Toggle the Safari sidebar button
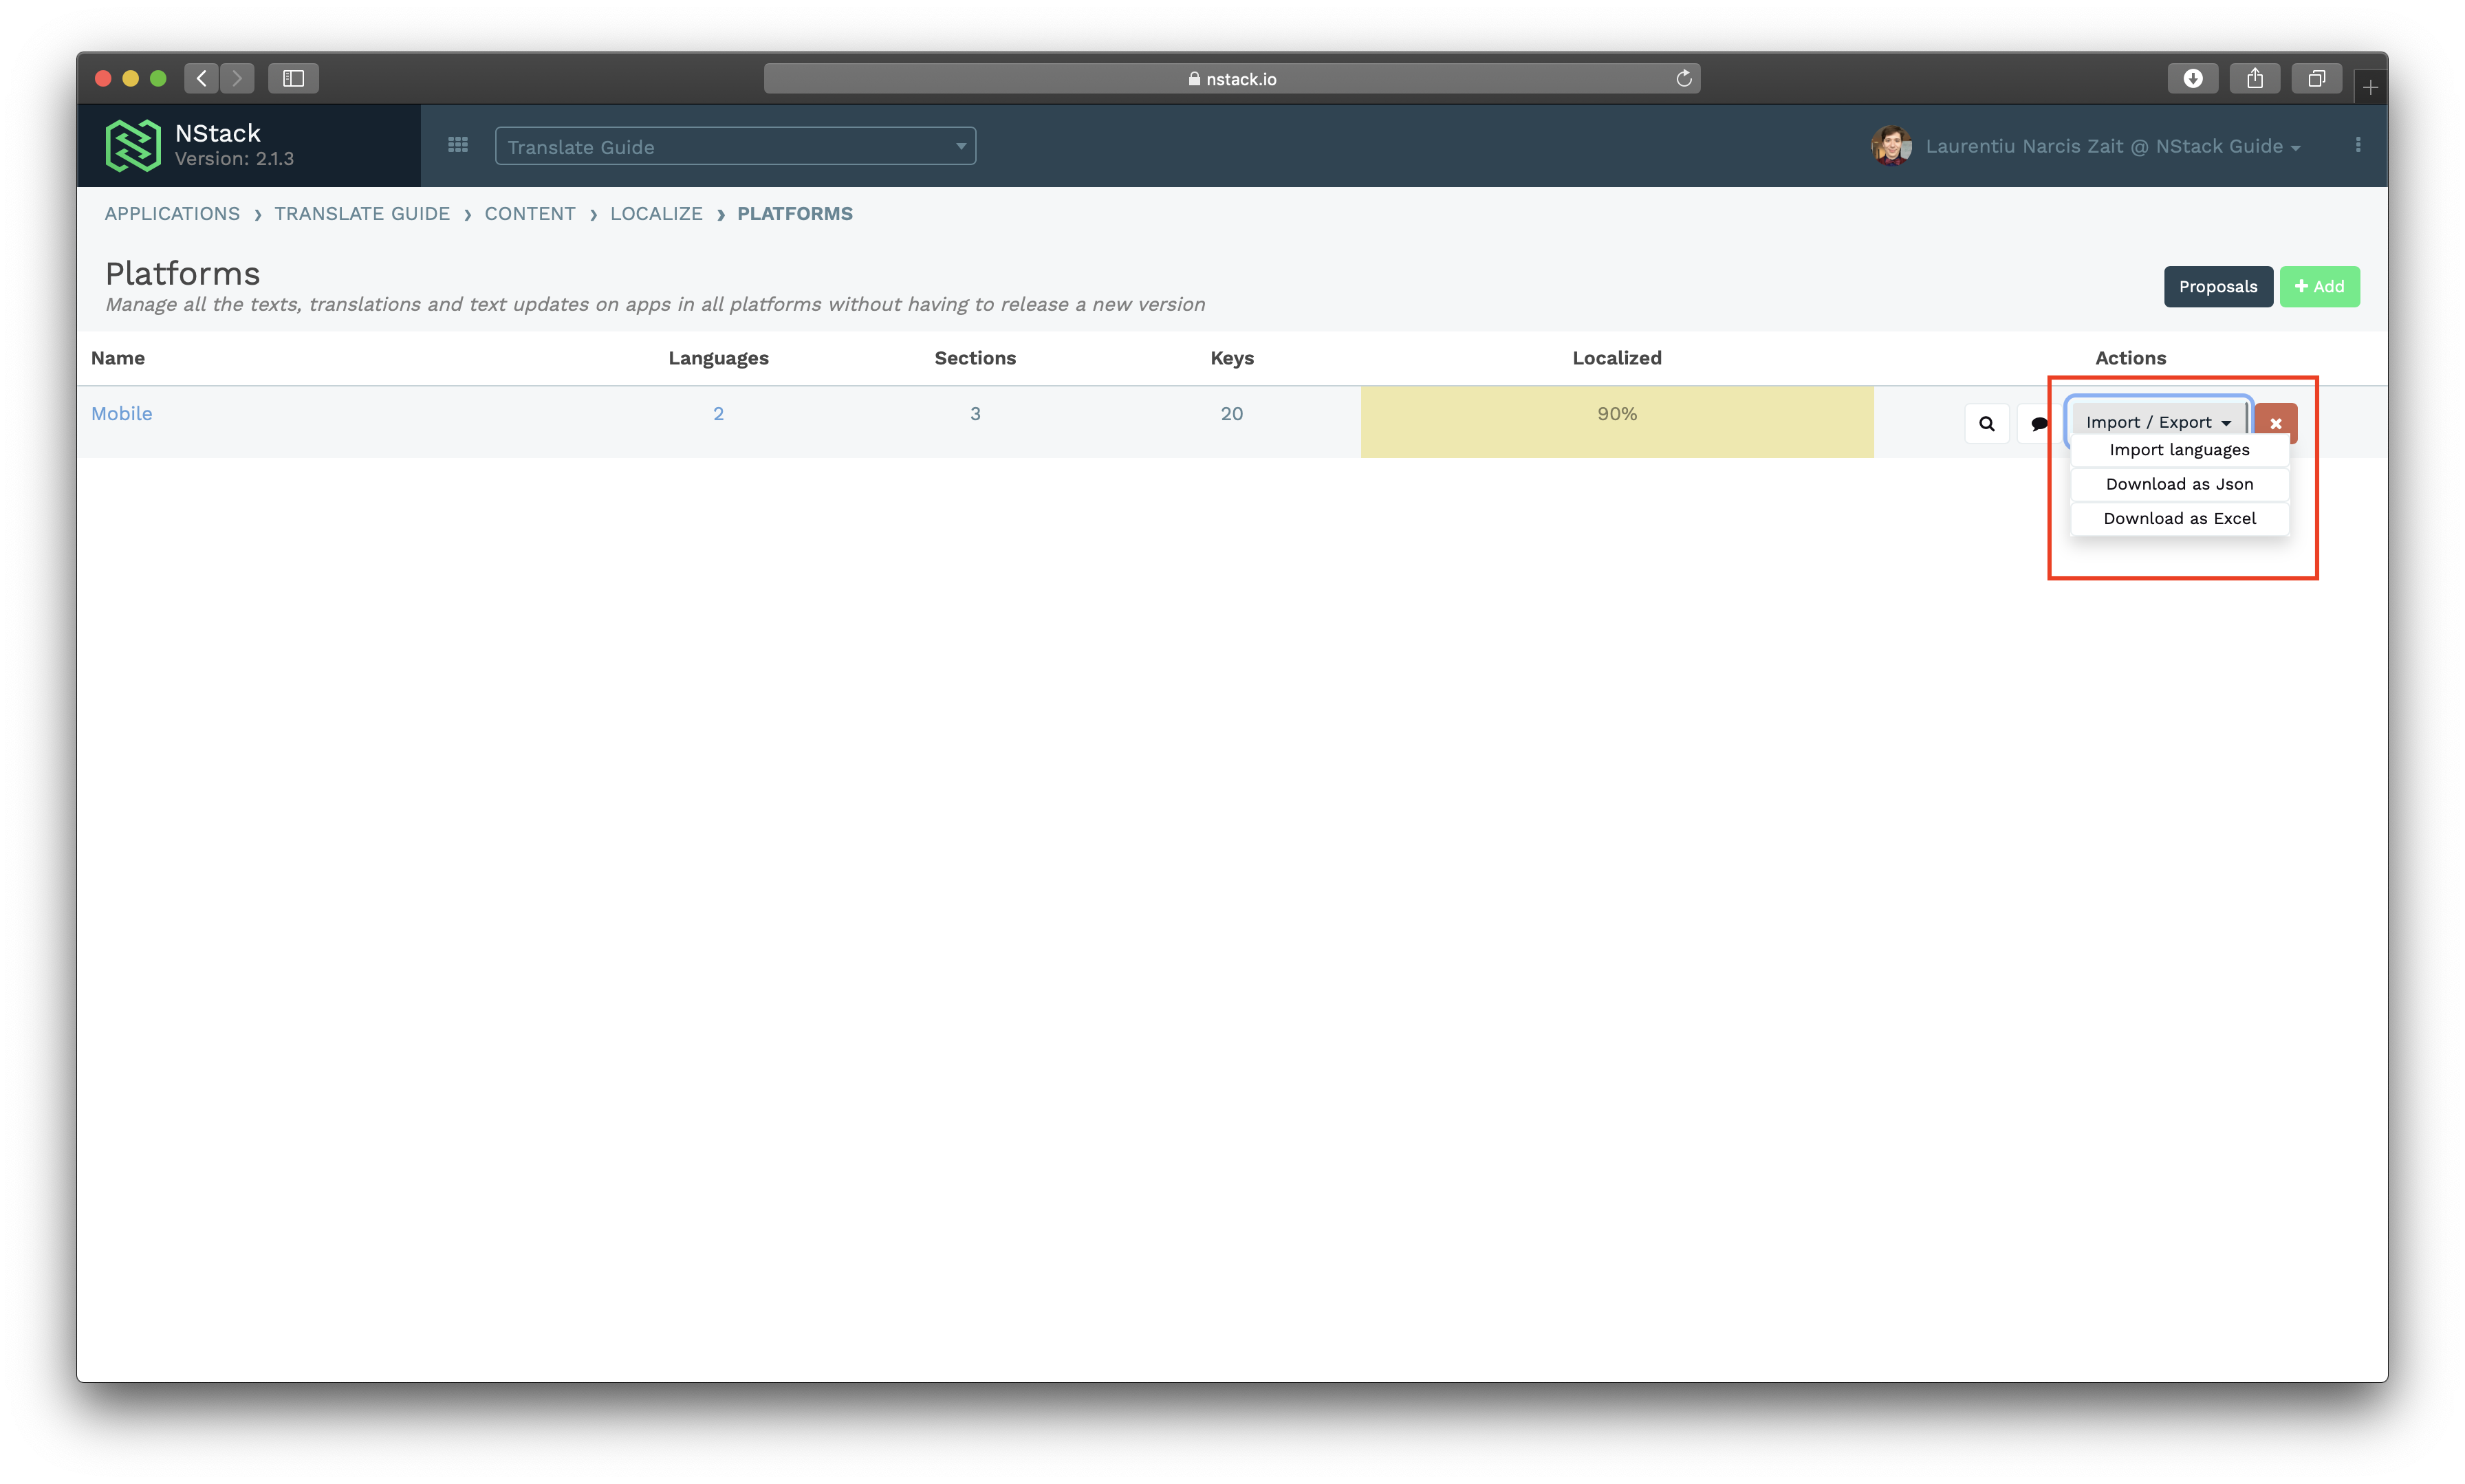The width and height of the screenshot is (2465, 1484). point(293,78)
